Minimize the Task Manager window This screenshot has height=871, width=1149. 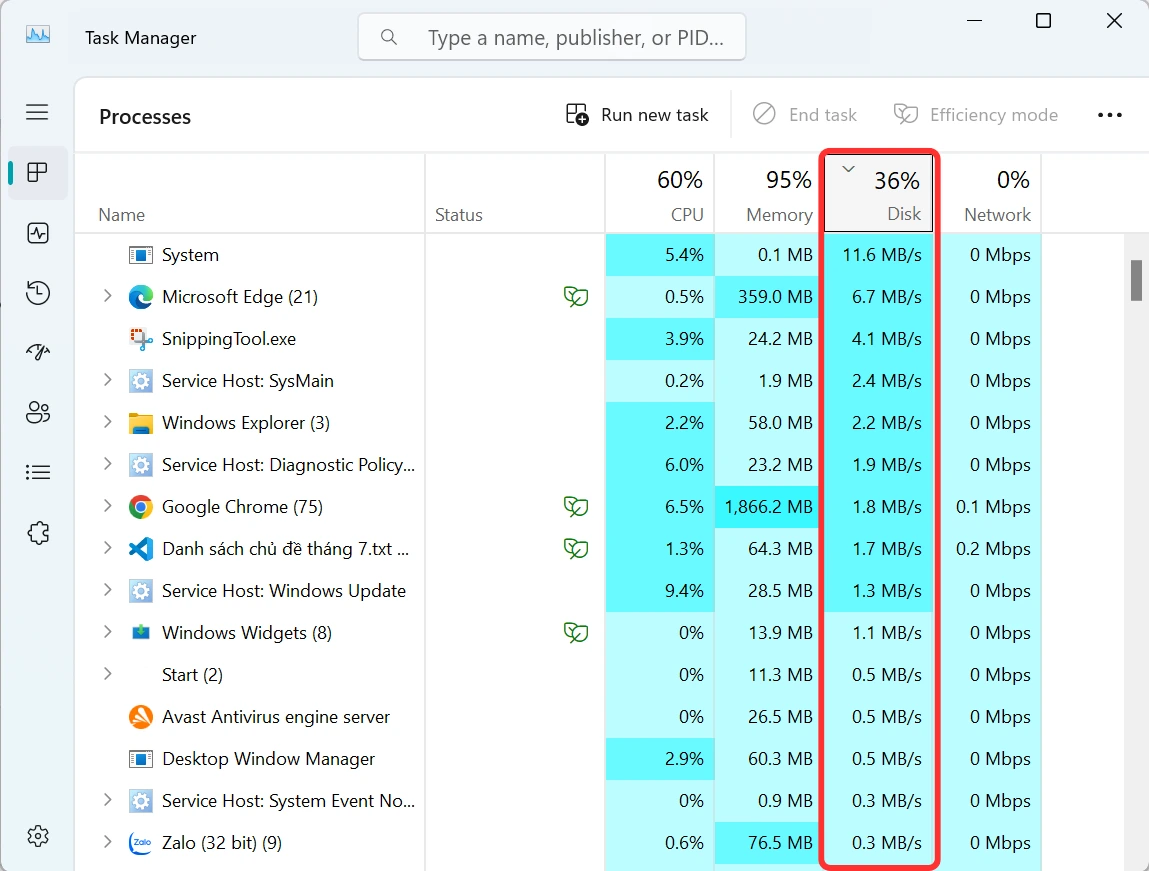[x=974, y=21]
